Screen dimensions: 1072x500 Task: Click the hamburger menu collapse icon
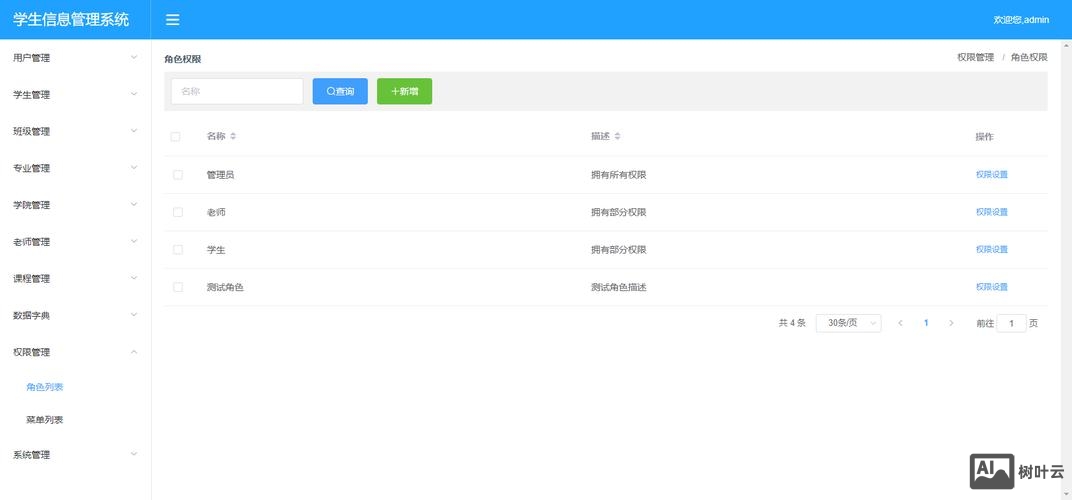click(x=173, y=20)
